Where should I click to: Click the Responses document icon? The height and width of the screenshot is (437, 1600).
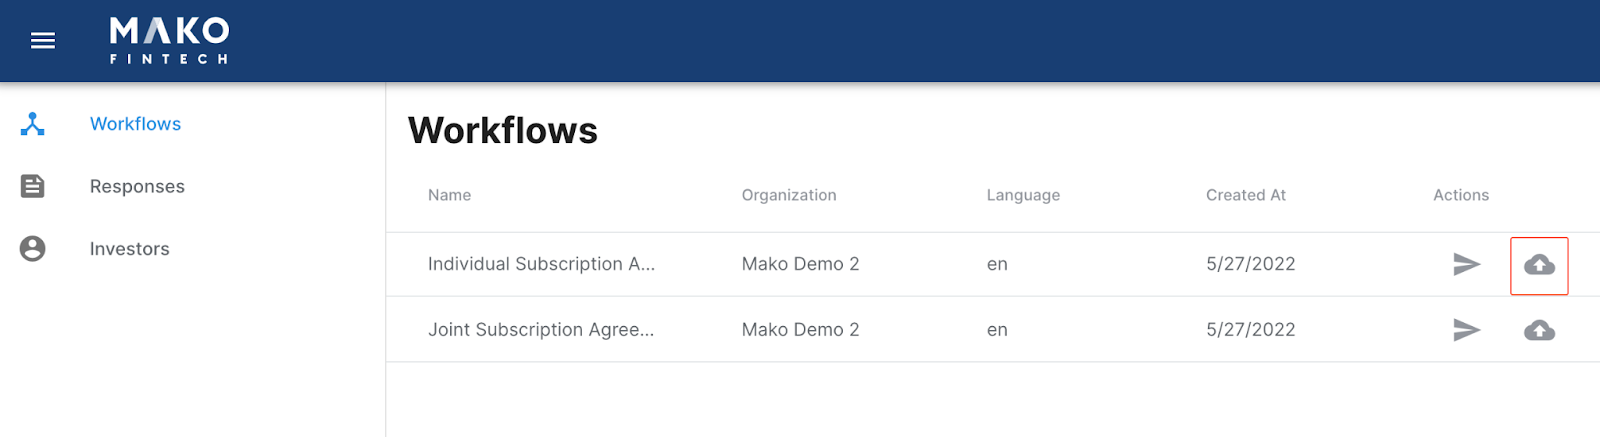coord(33,186)
